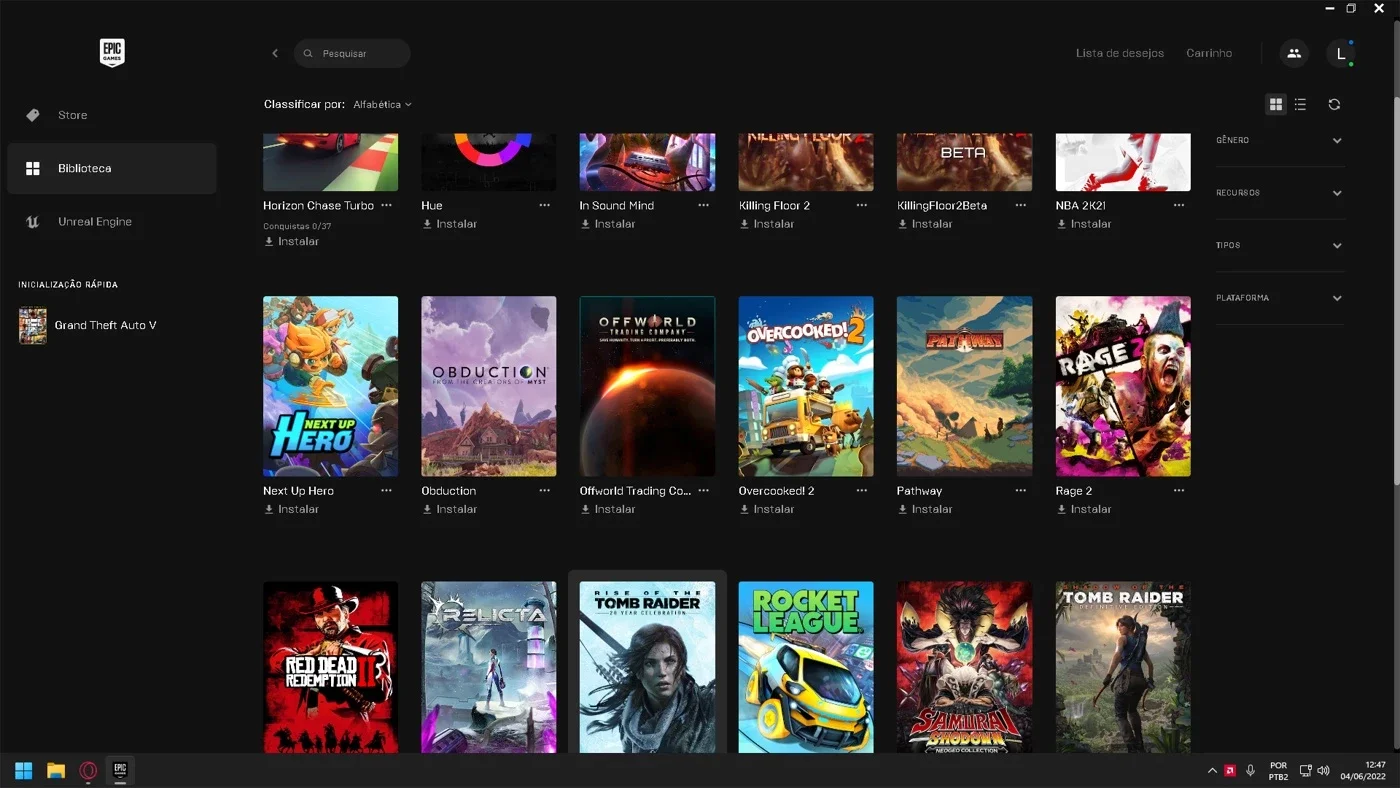Open the friends list icon
1400x788 pixels.
pos(1294,53)
